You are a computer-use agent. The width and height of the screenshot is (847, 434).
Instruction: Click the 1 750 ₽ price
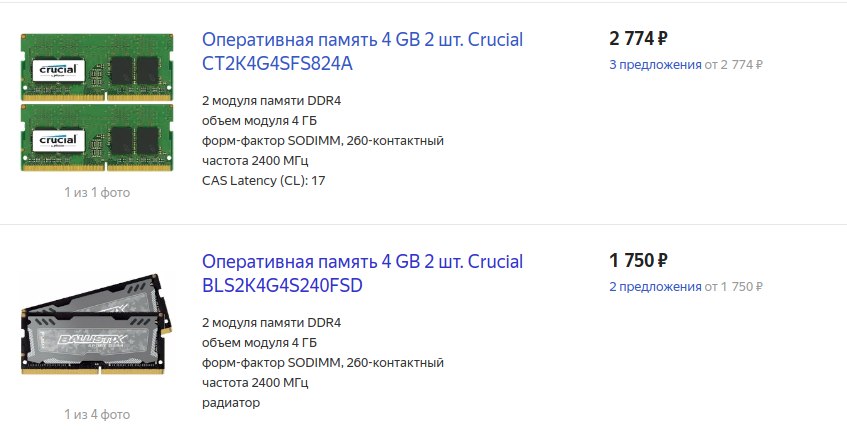[638, 261]
